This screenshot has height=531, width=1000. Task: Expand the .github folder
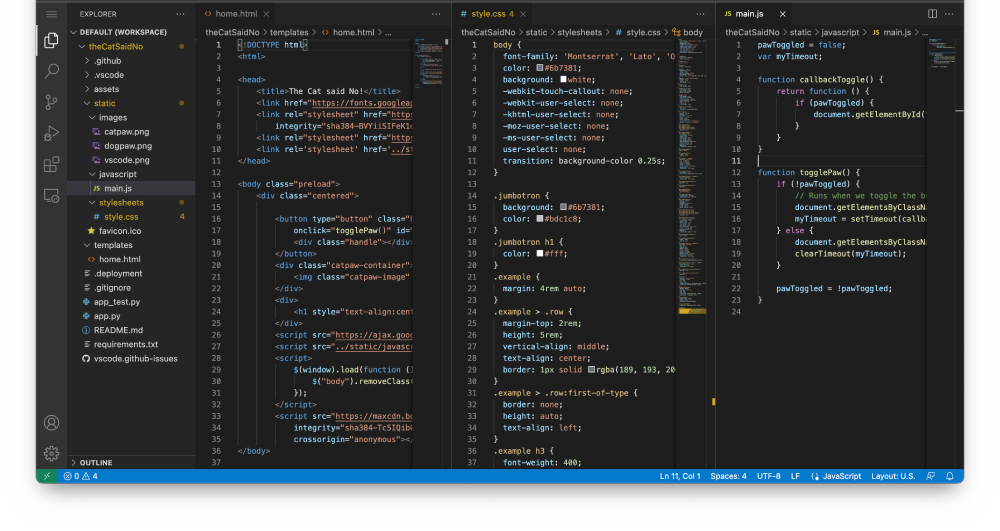coord(108,61)
